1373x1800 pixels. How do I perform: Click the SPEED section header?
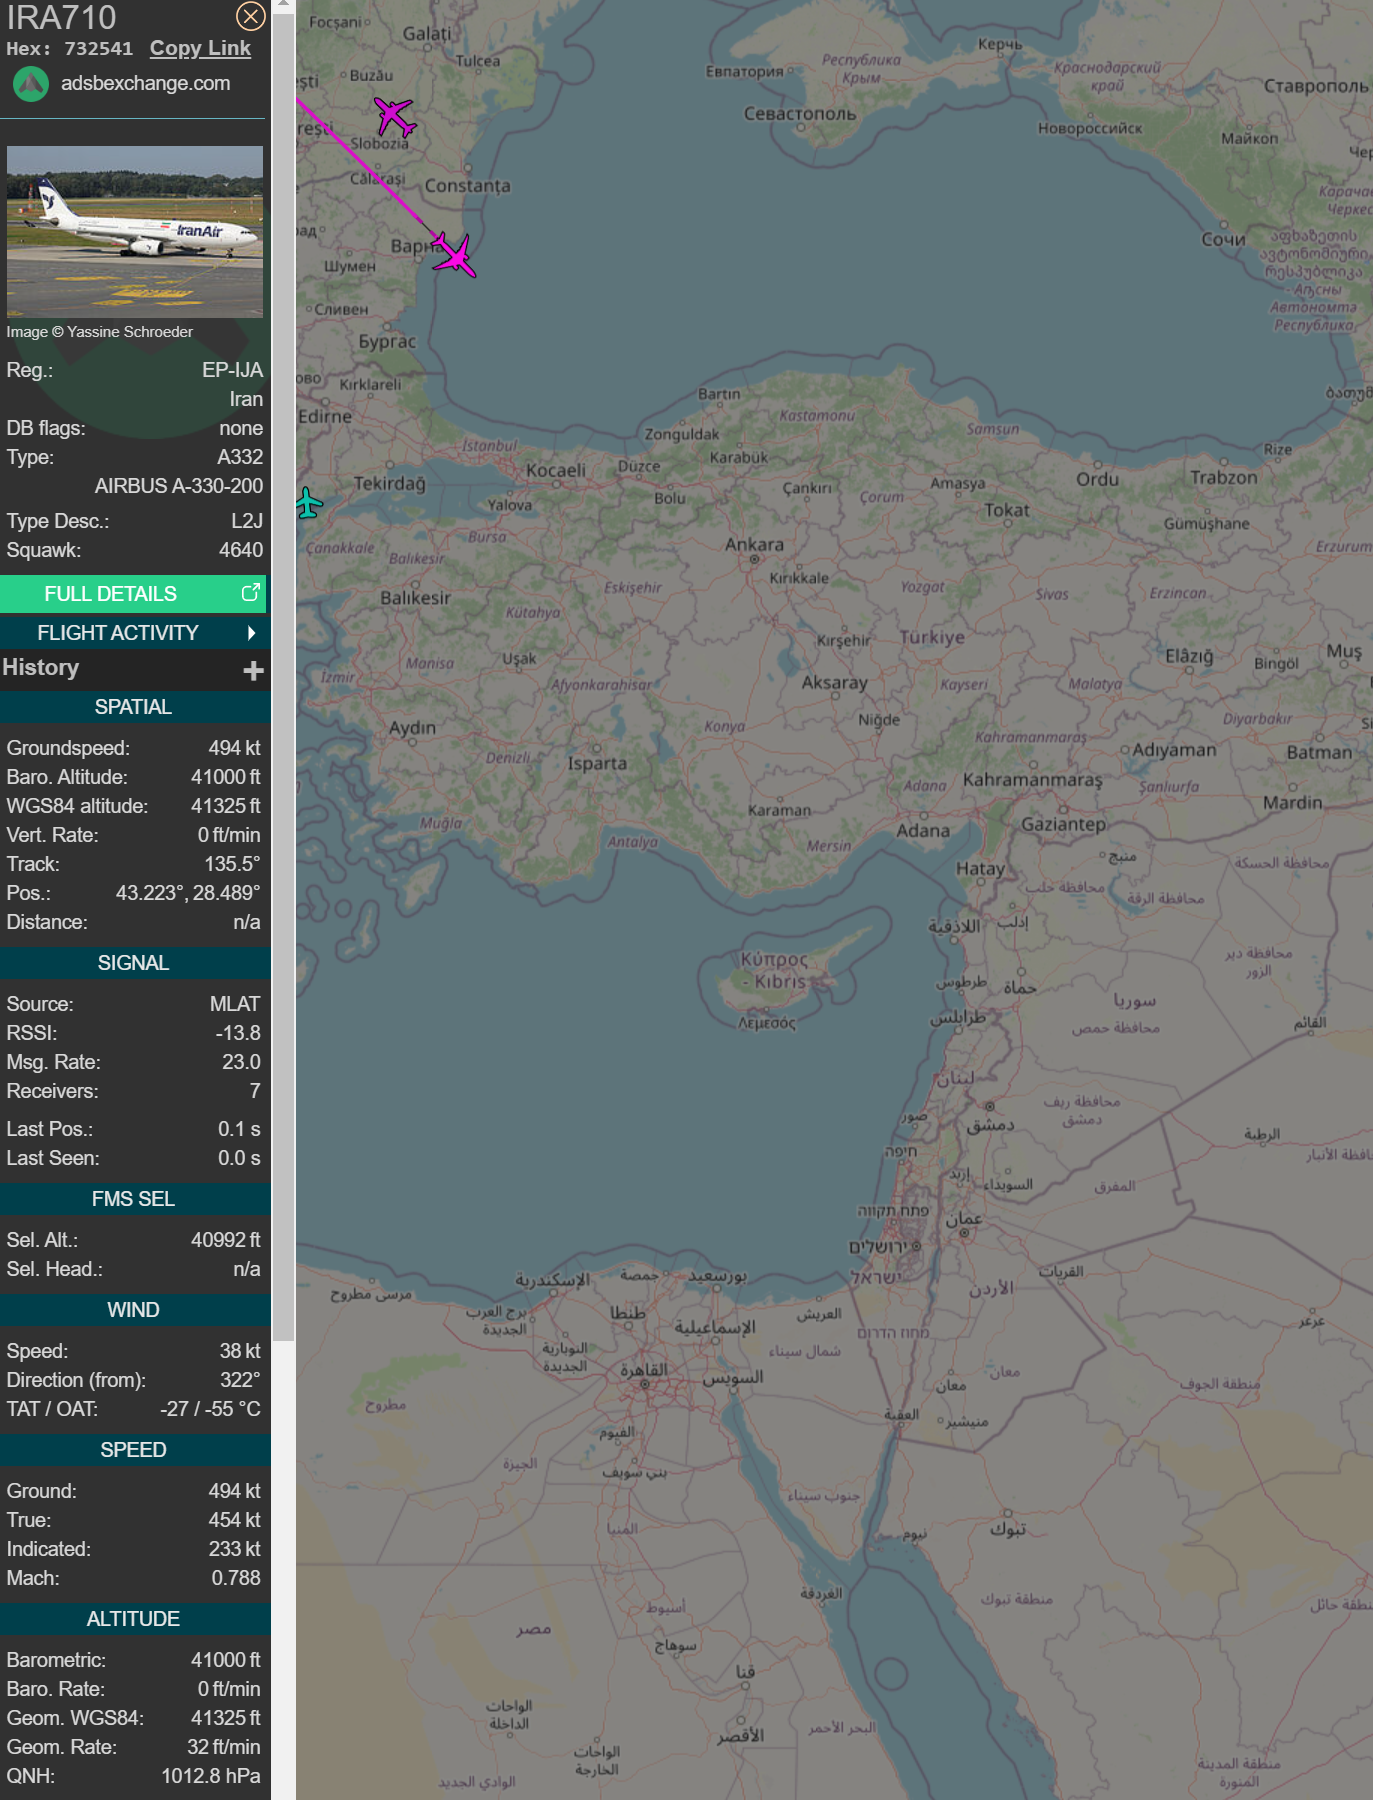click(133, 1450)
